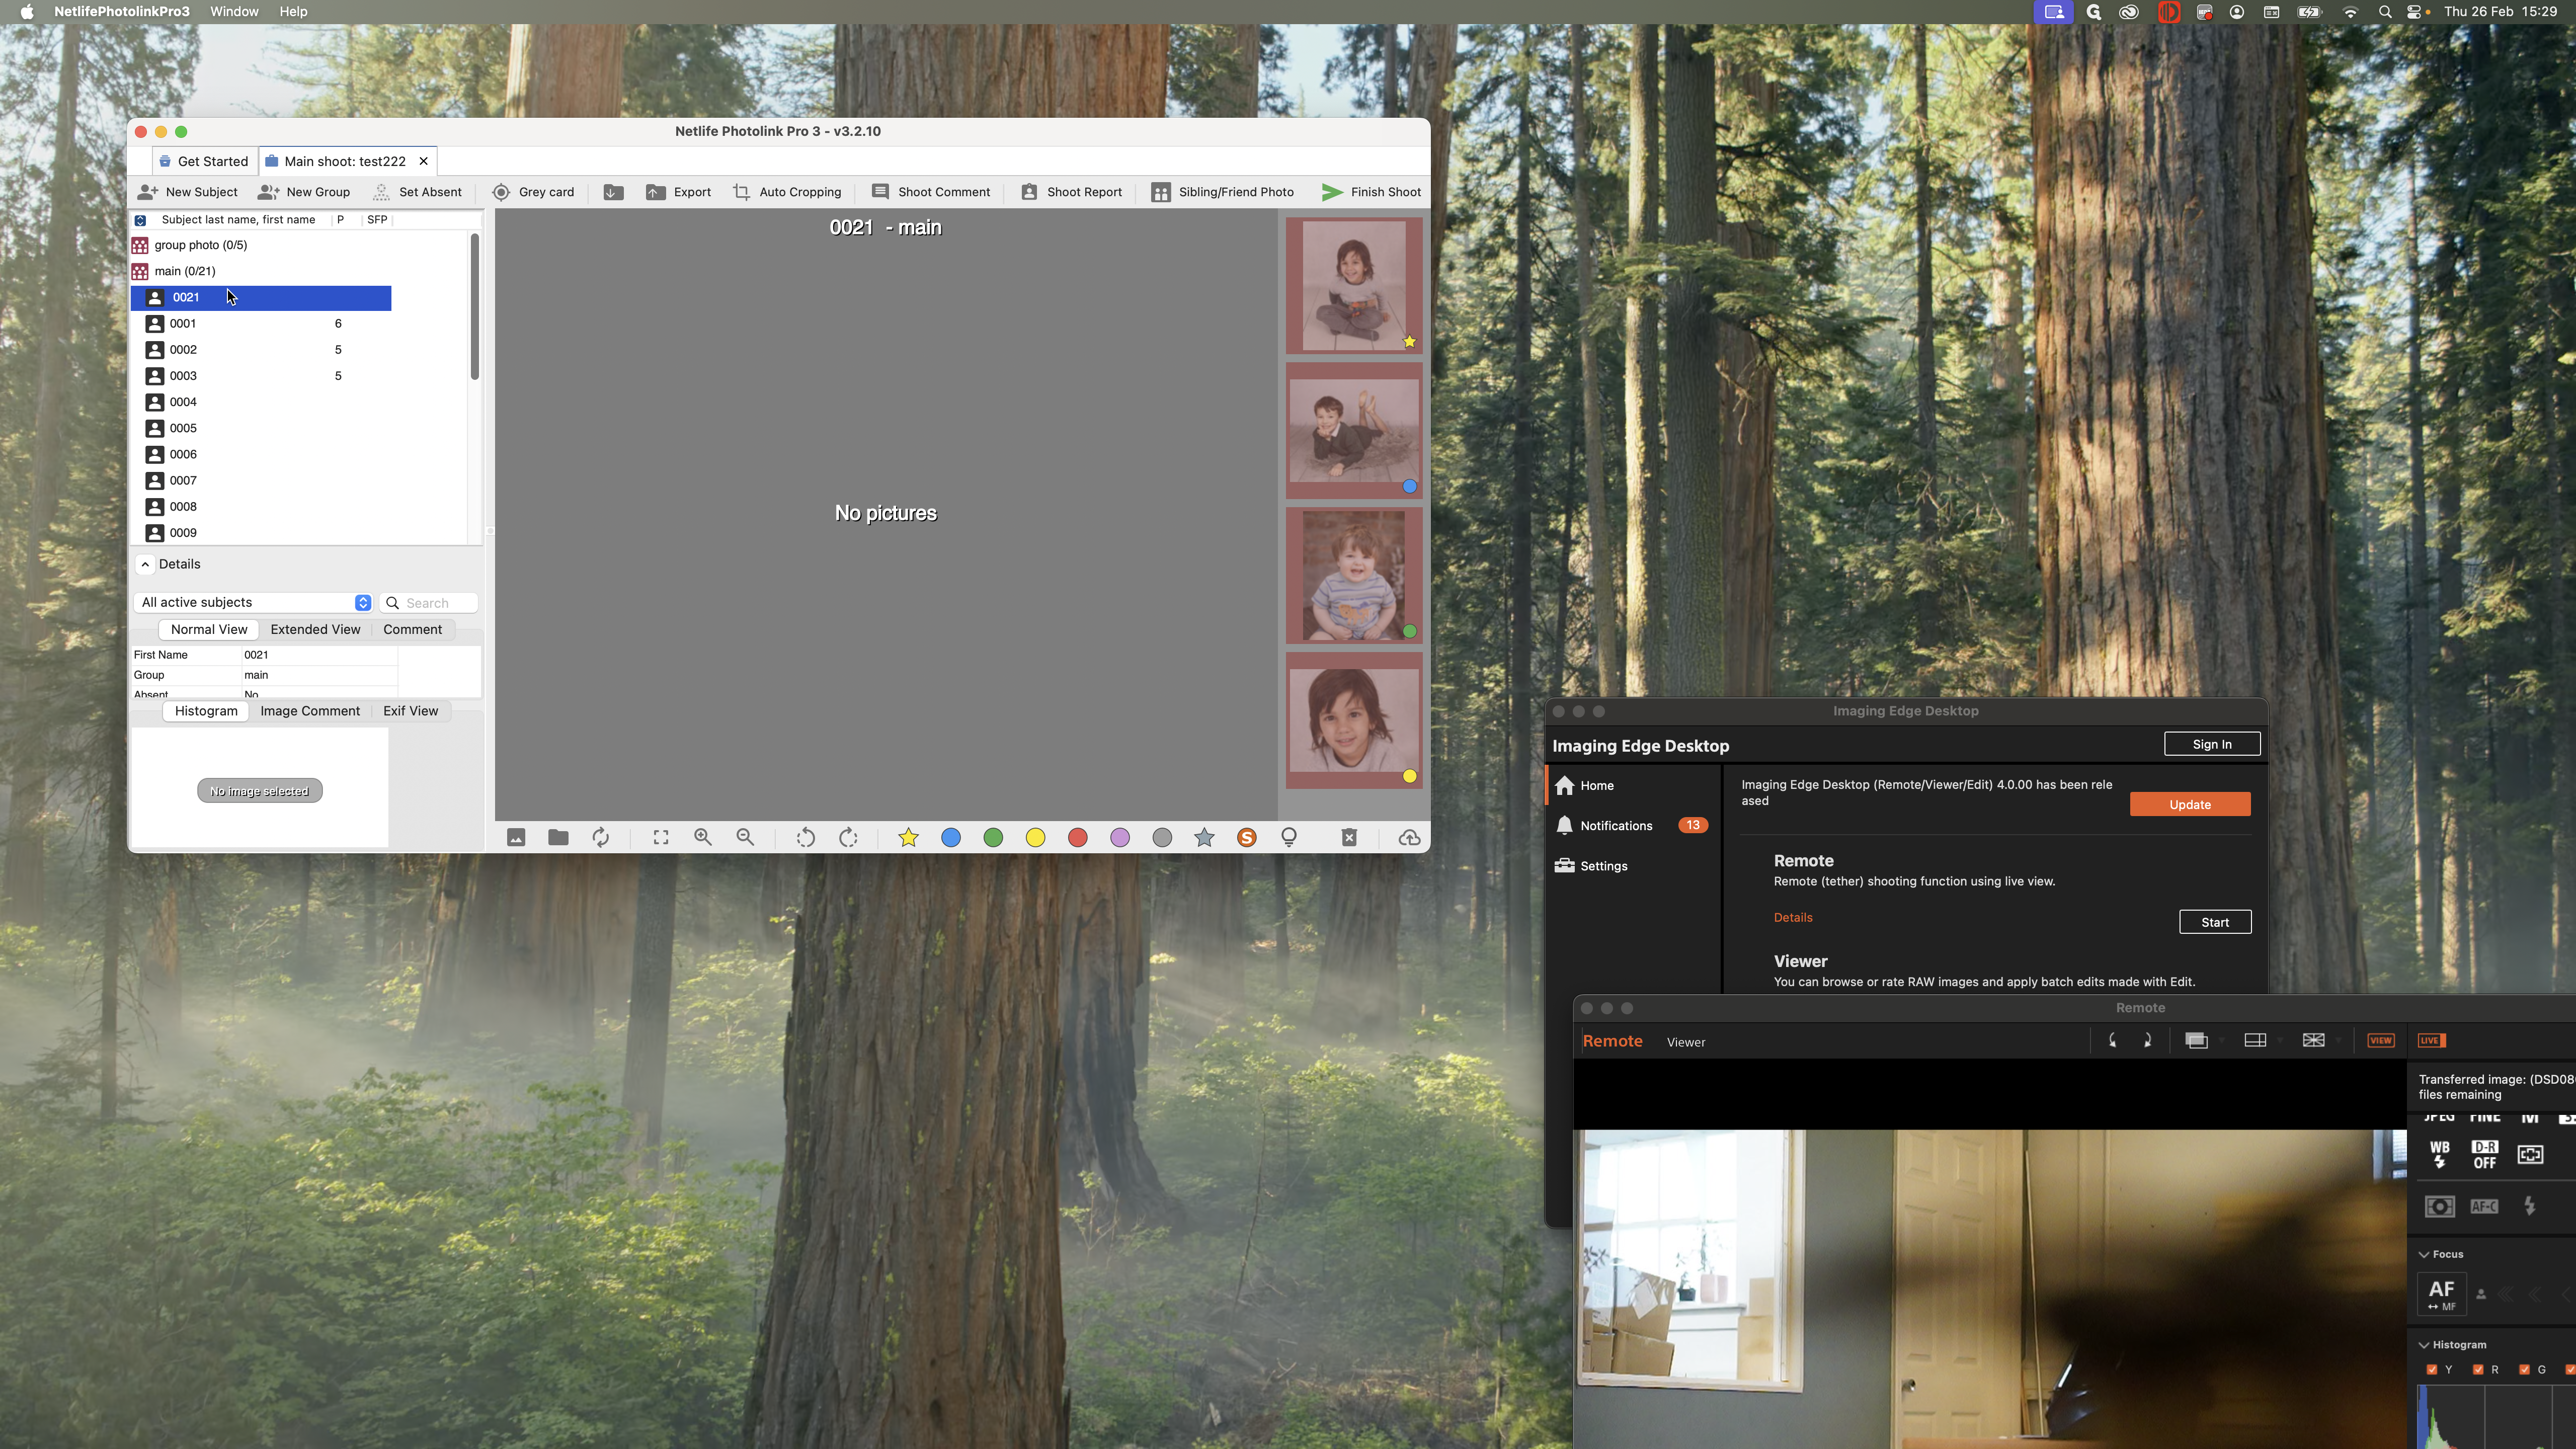Uncheck the R histogram channel checkbox
Viewport: 2576px width, 1449px height.
[2478, 1370]
